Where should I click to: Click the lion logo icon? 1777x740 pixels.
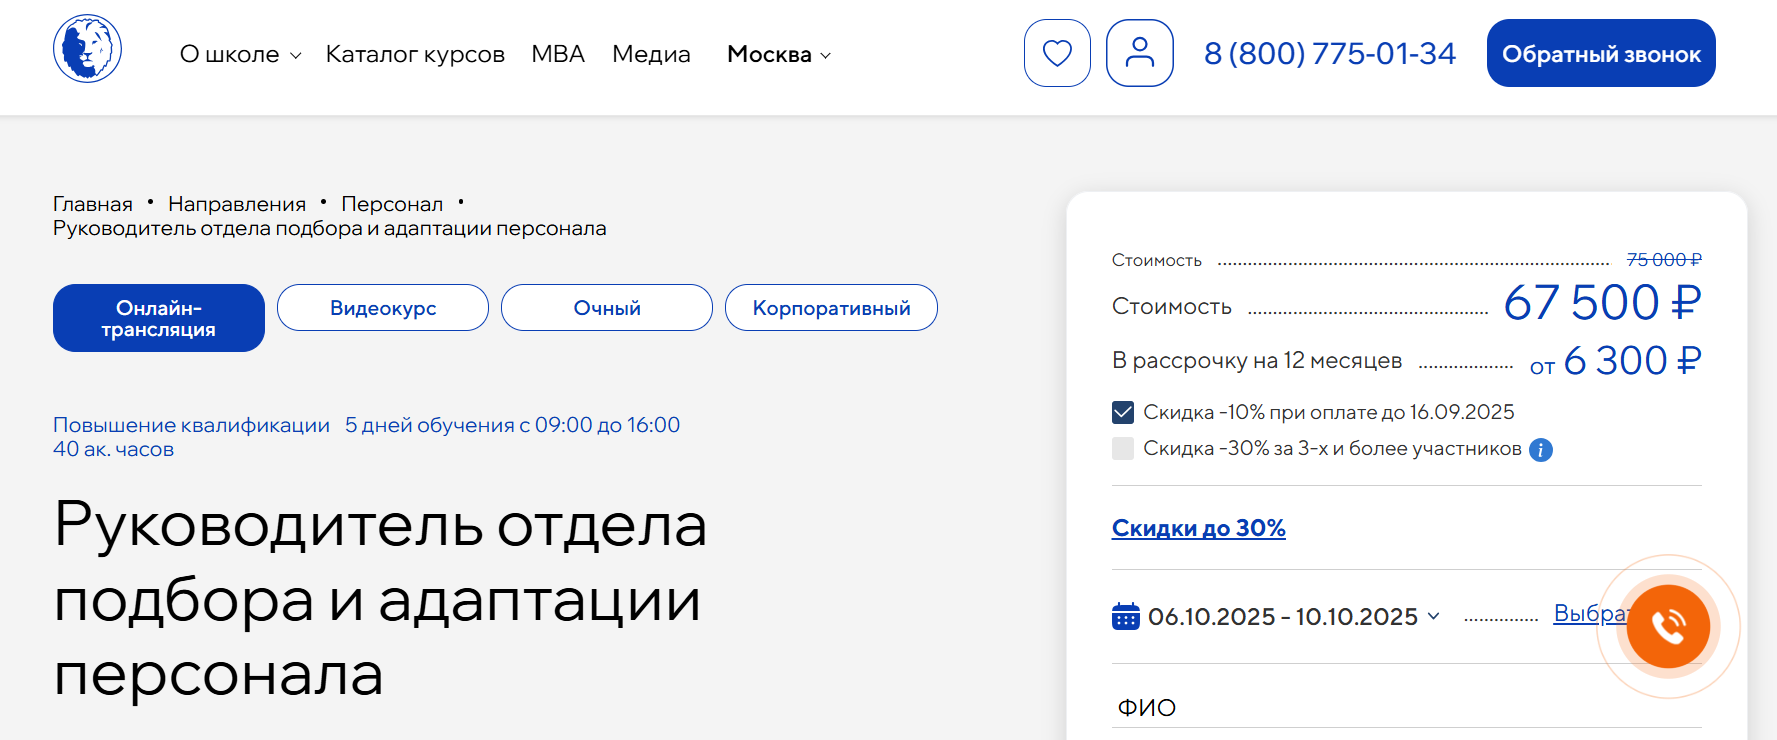coord(87,49)
